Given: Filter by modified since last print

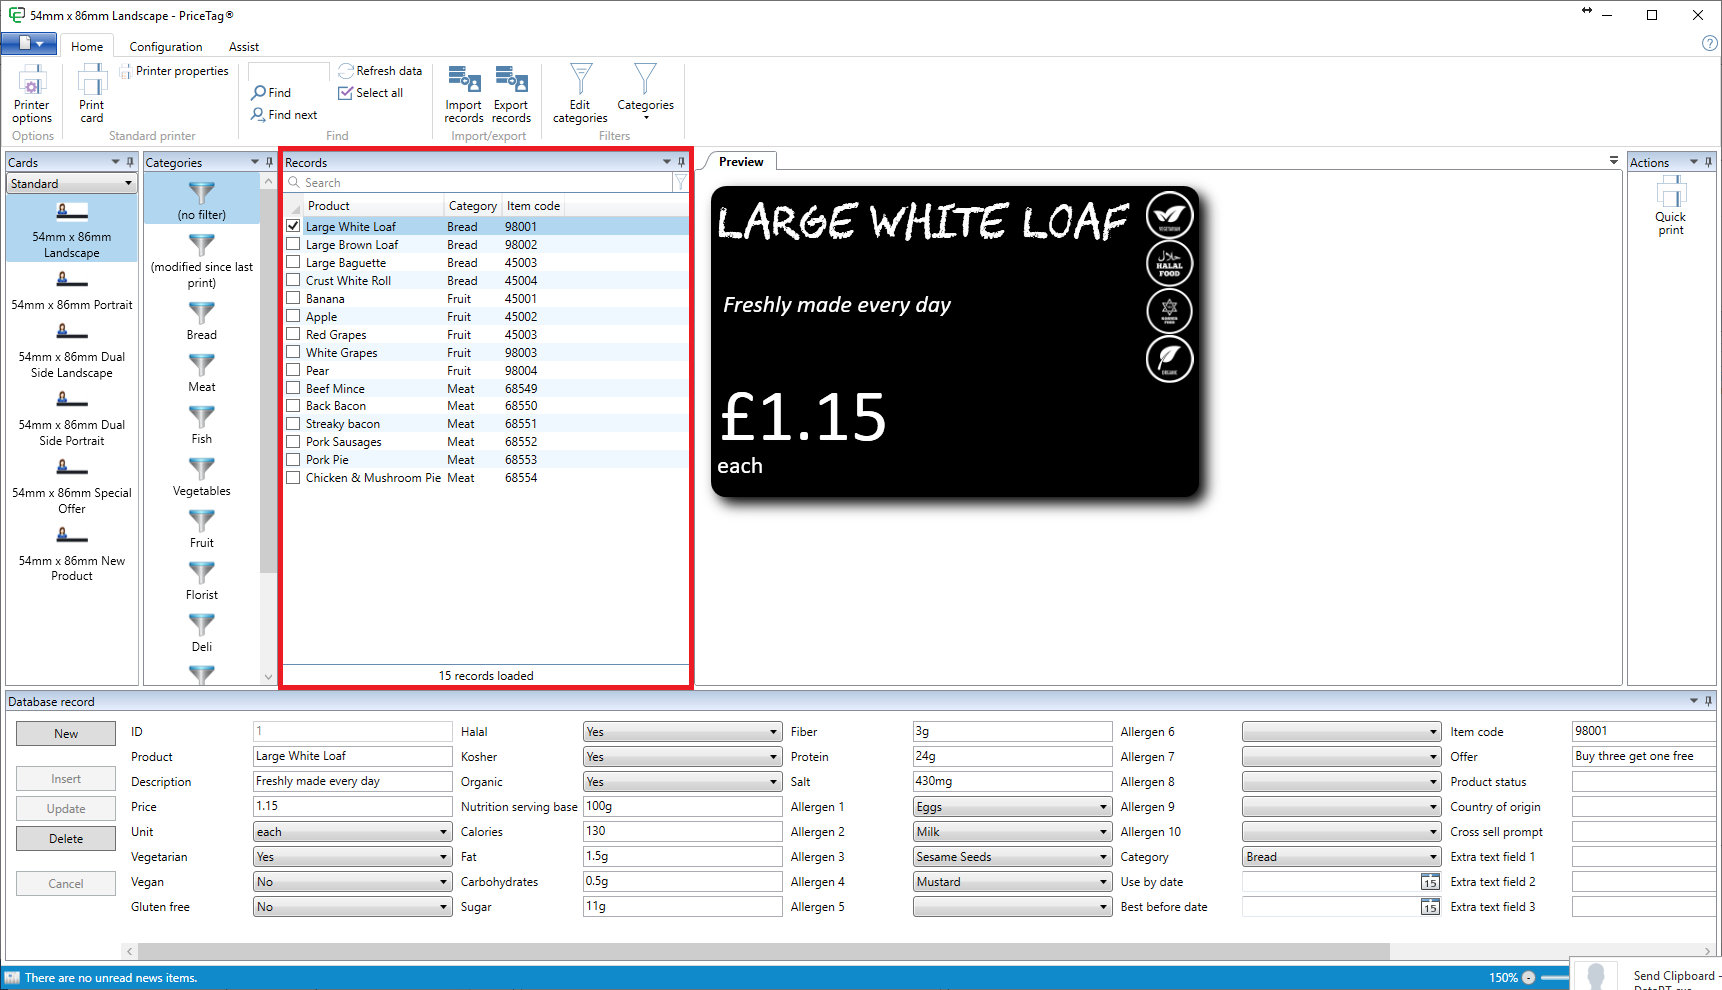Looking at the screenshot, I should pyautogui.click(x=202, y=261).
